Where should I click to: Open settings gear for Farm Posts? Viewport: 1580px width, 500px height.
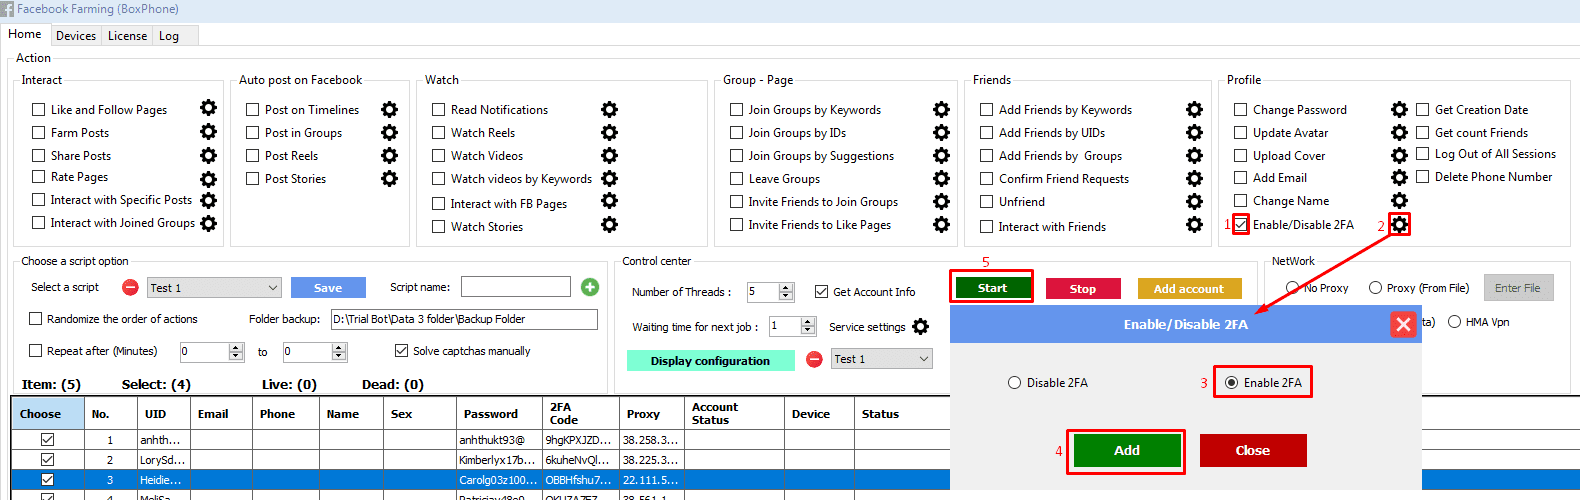click(x=208, y=131)
